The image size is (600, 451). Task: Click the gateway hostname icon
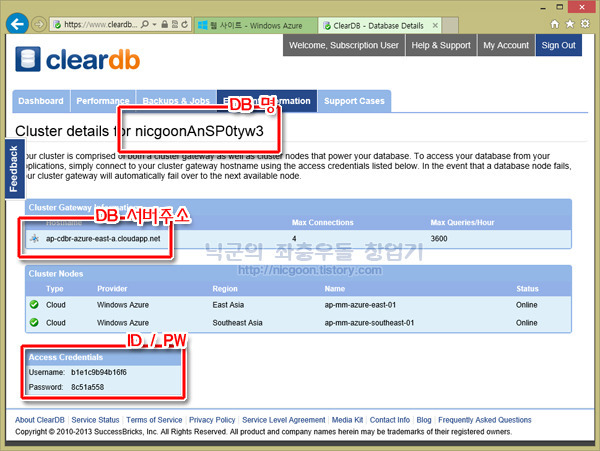(34, 239)
